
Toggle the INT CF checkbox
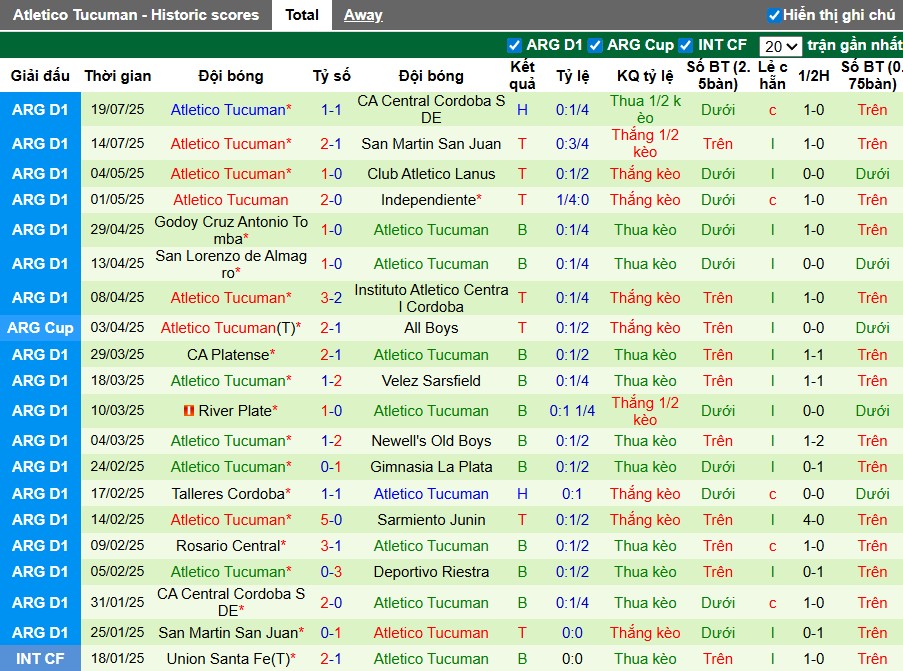[685, 45]
